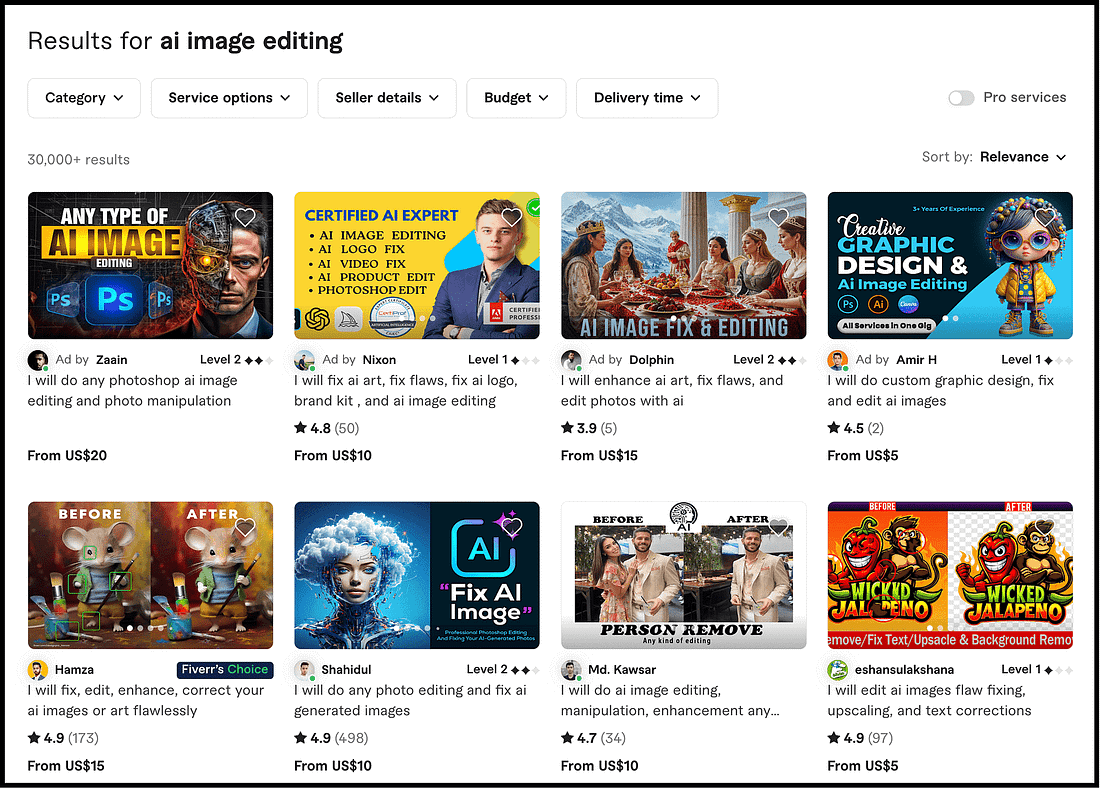Open the 'Certified AI Expert' gig thumbnail

pos(417,266)
